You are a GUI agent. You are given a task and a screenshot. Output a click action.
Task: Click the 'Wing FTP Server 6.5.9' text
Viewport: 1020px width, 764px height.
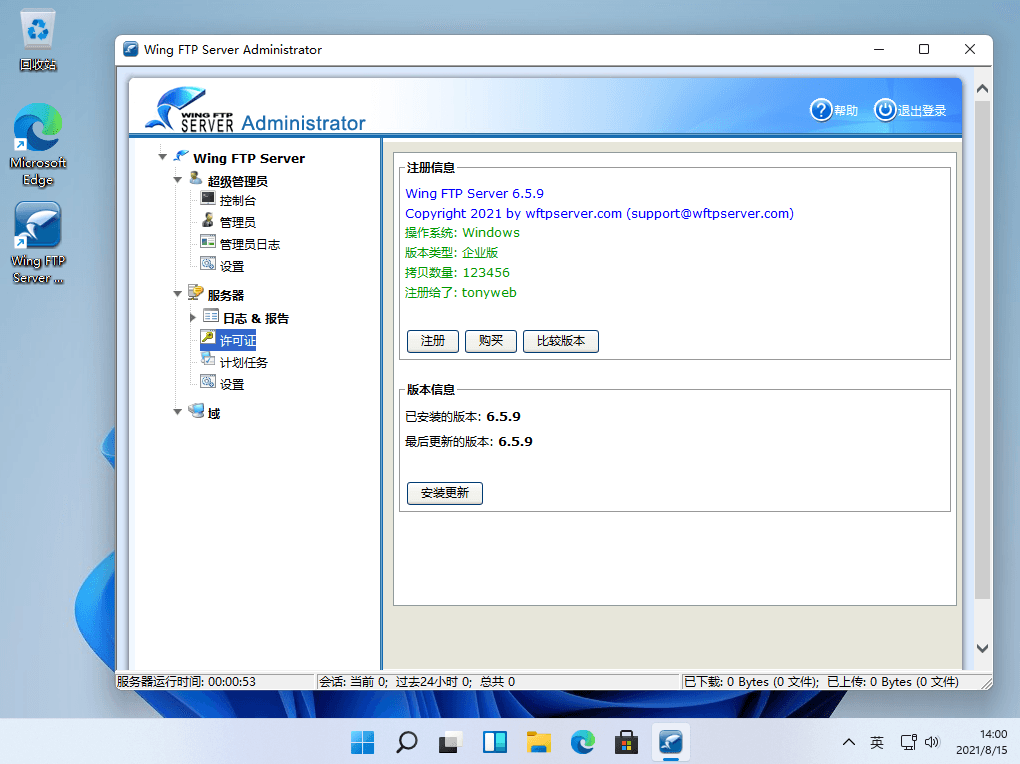coord(474,193)
